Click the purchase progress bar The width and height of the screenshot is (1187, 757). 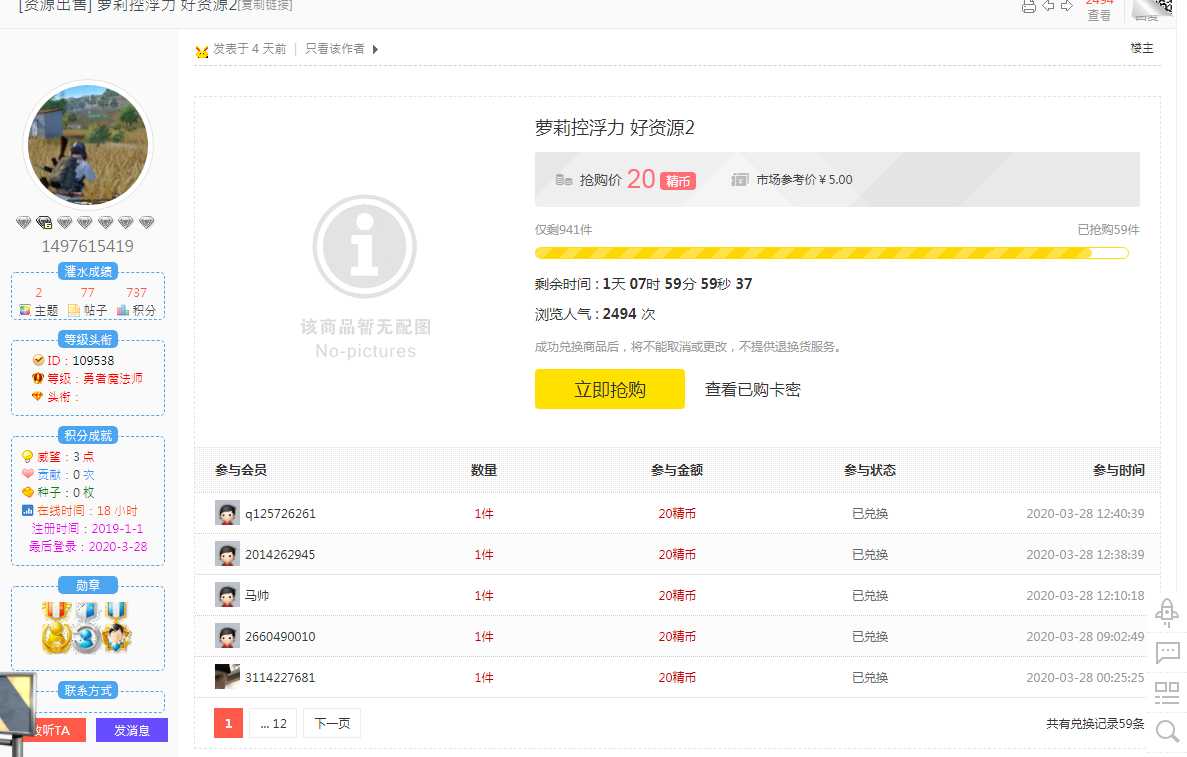(x=831, y=253)
